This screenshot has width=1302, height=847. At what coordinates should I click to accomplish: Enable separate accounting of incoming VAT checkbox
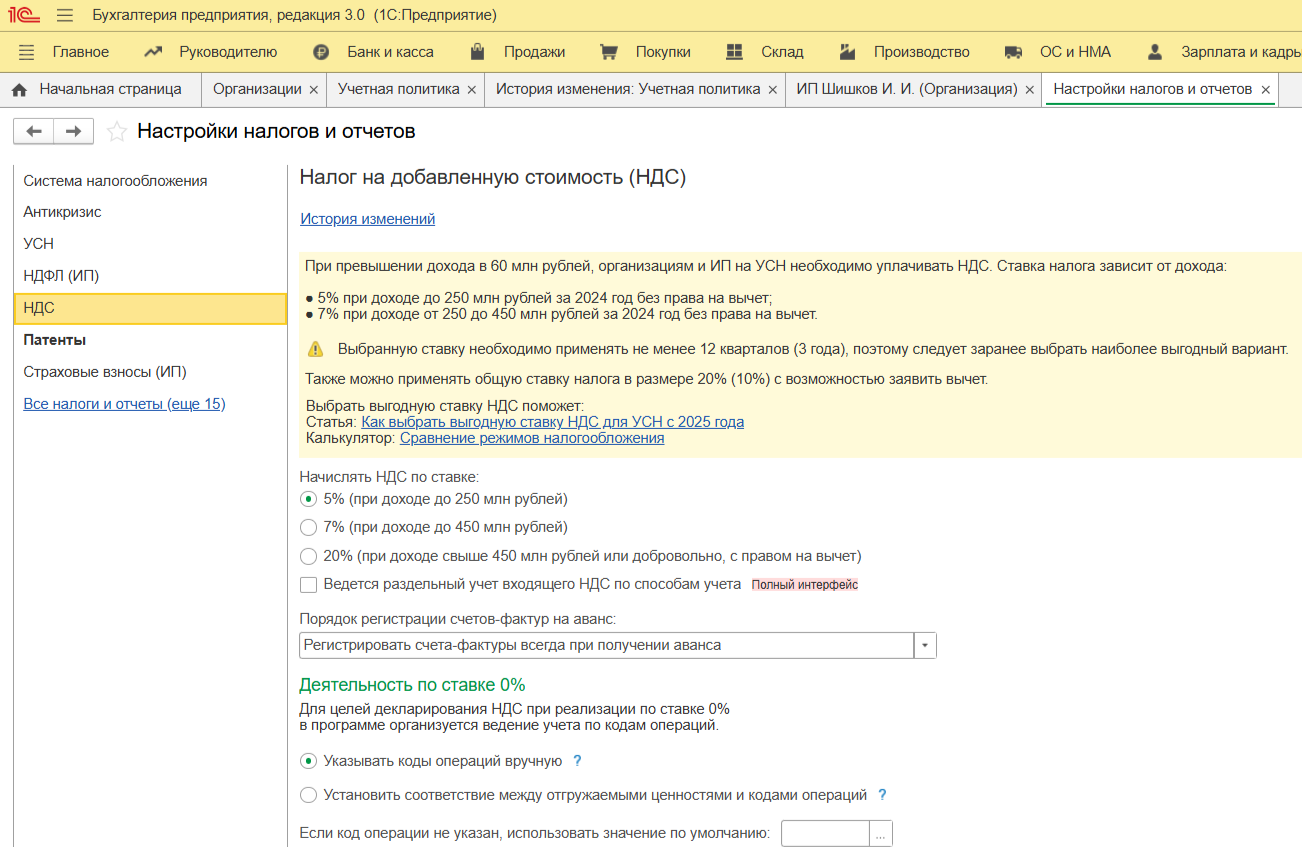click(x=309, y=585)
